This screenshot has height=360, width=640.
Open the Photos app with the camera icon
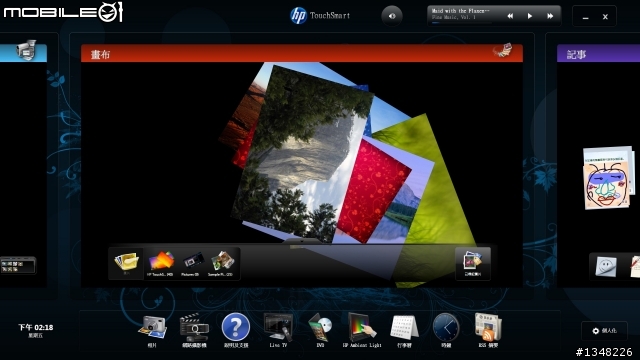152,331
